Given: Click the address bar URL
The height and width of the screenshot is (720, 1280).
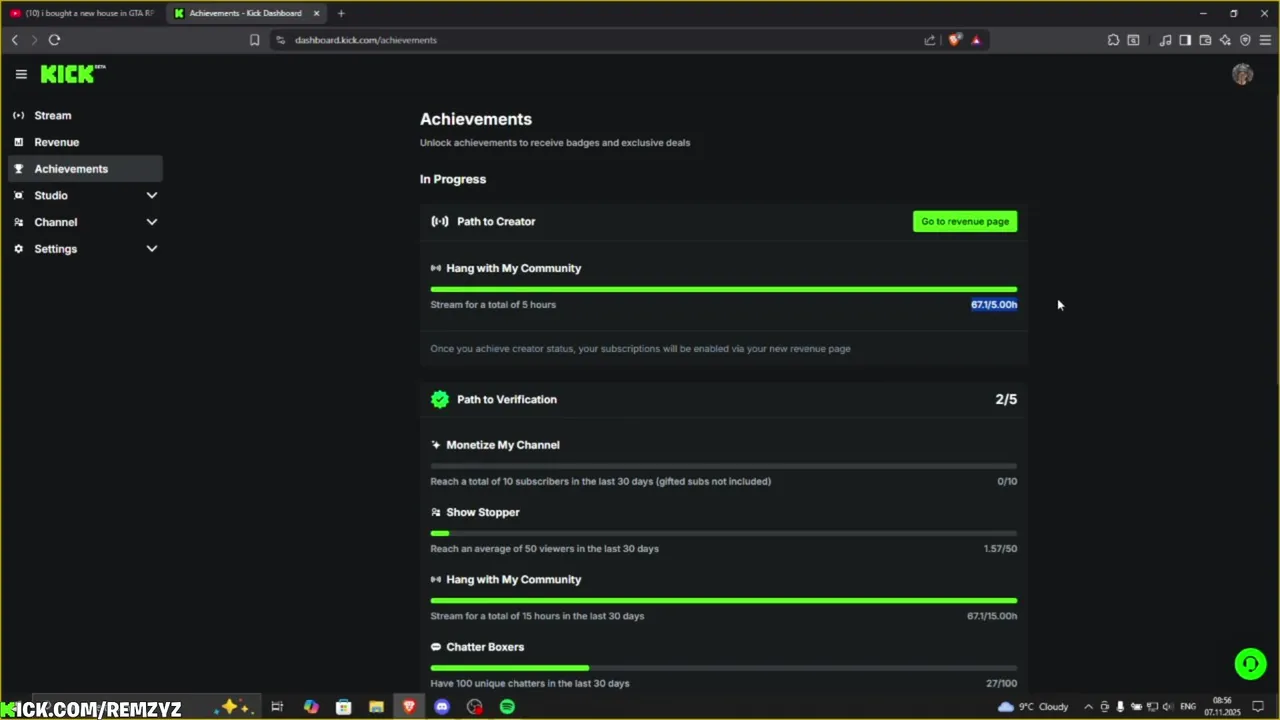Looking at the screenshot, I should click(366, 40).
